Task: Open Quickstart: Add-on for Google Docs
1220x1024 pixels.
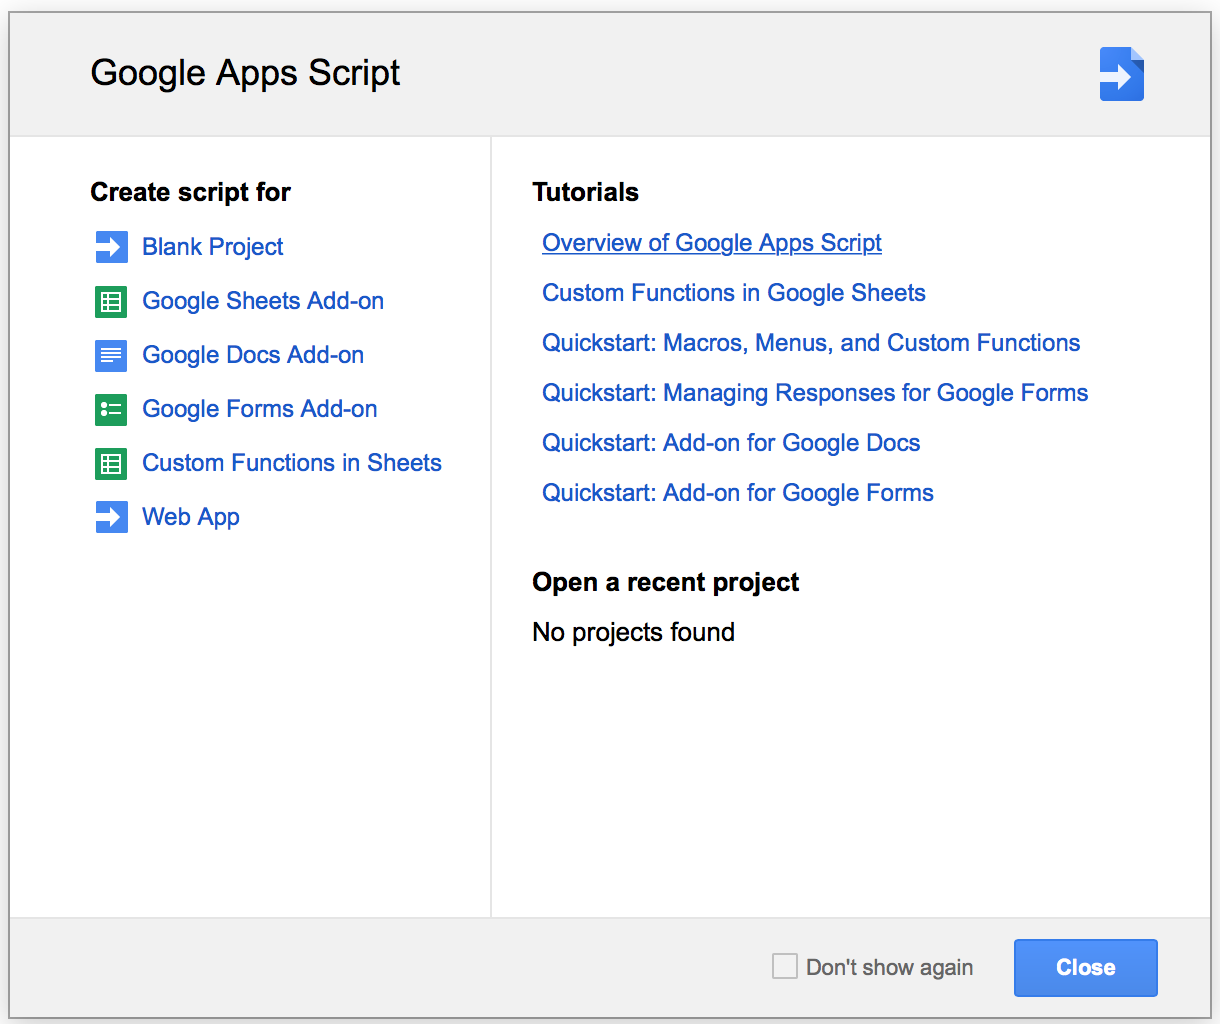Action: tap(731, 443)
